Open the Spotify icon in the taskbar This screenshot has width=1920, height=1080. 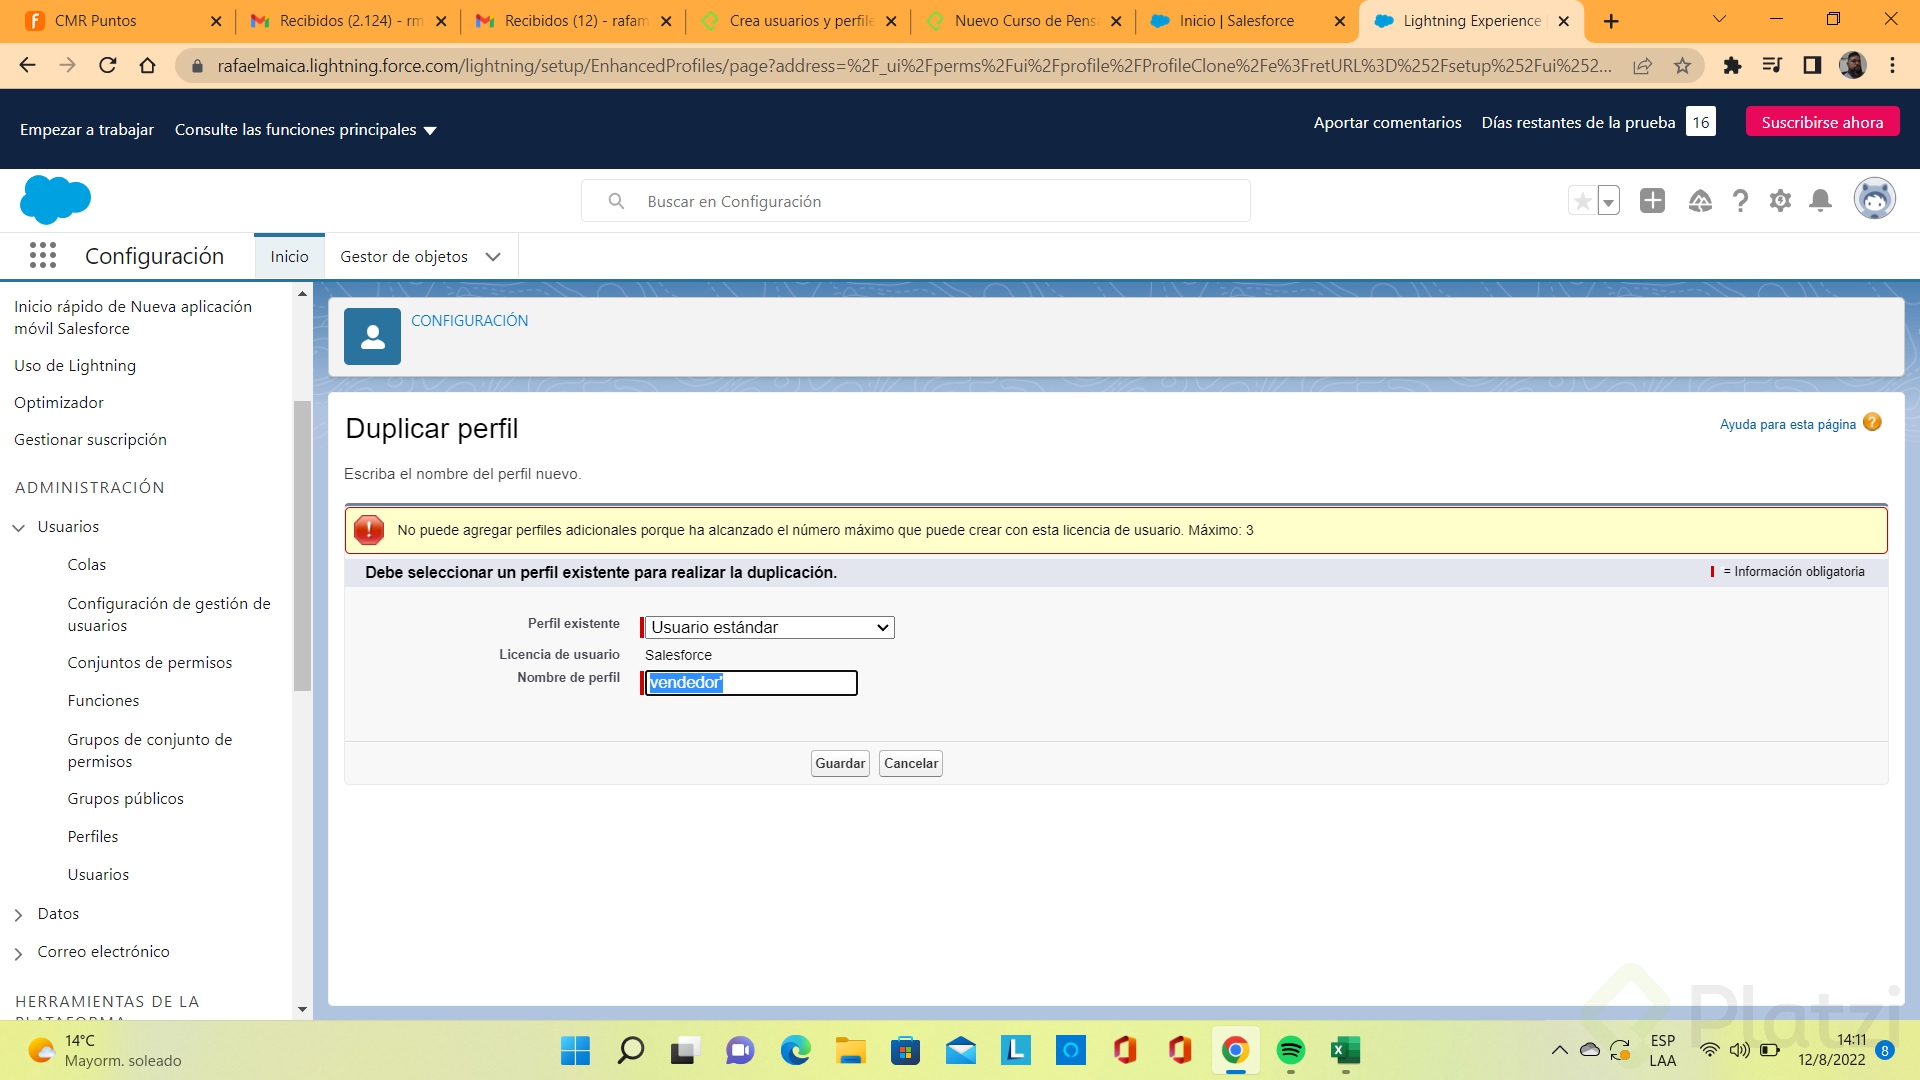1290,1050
